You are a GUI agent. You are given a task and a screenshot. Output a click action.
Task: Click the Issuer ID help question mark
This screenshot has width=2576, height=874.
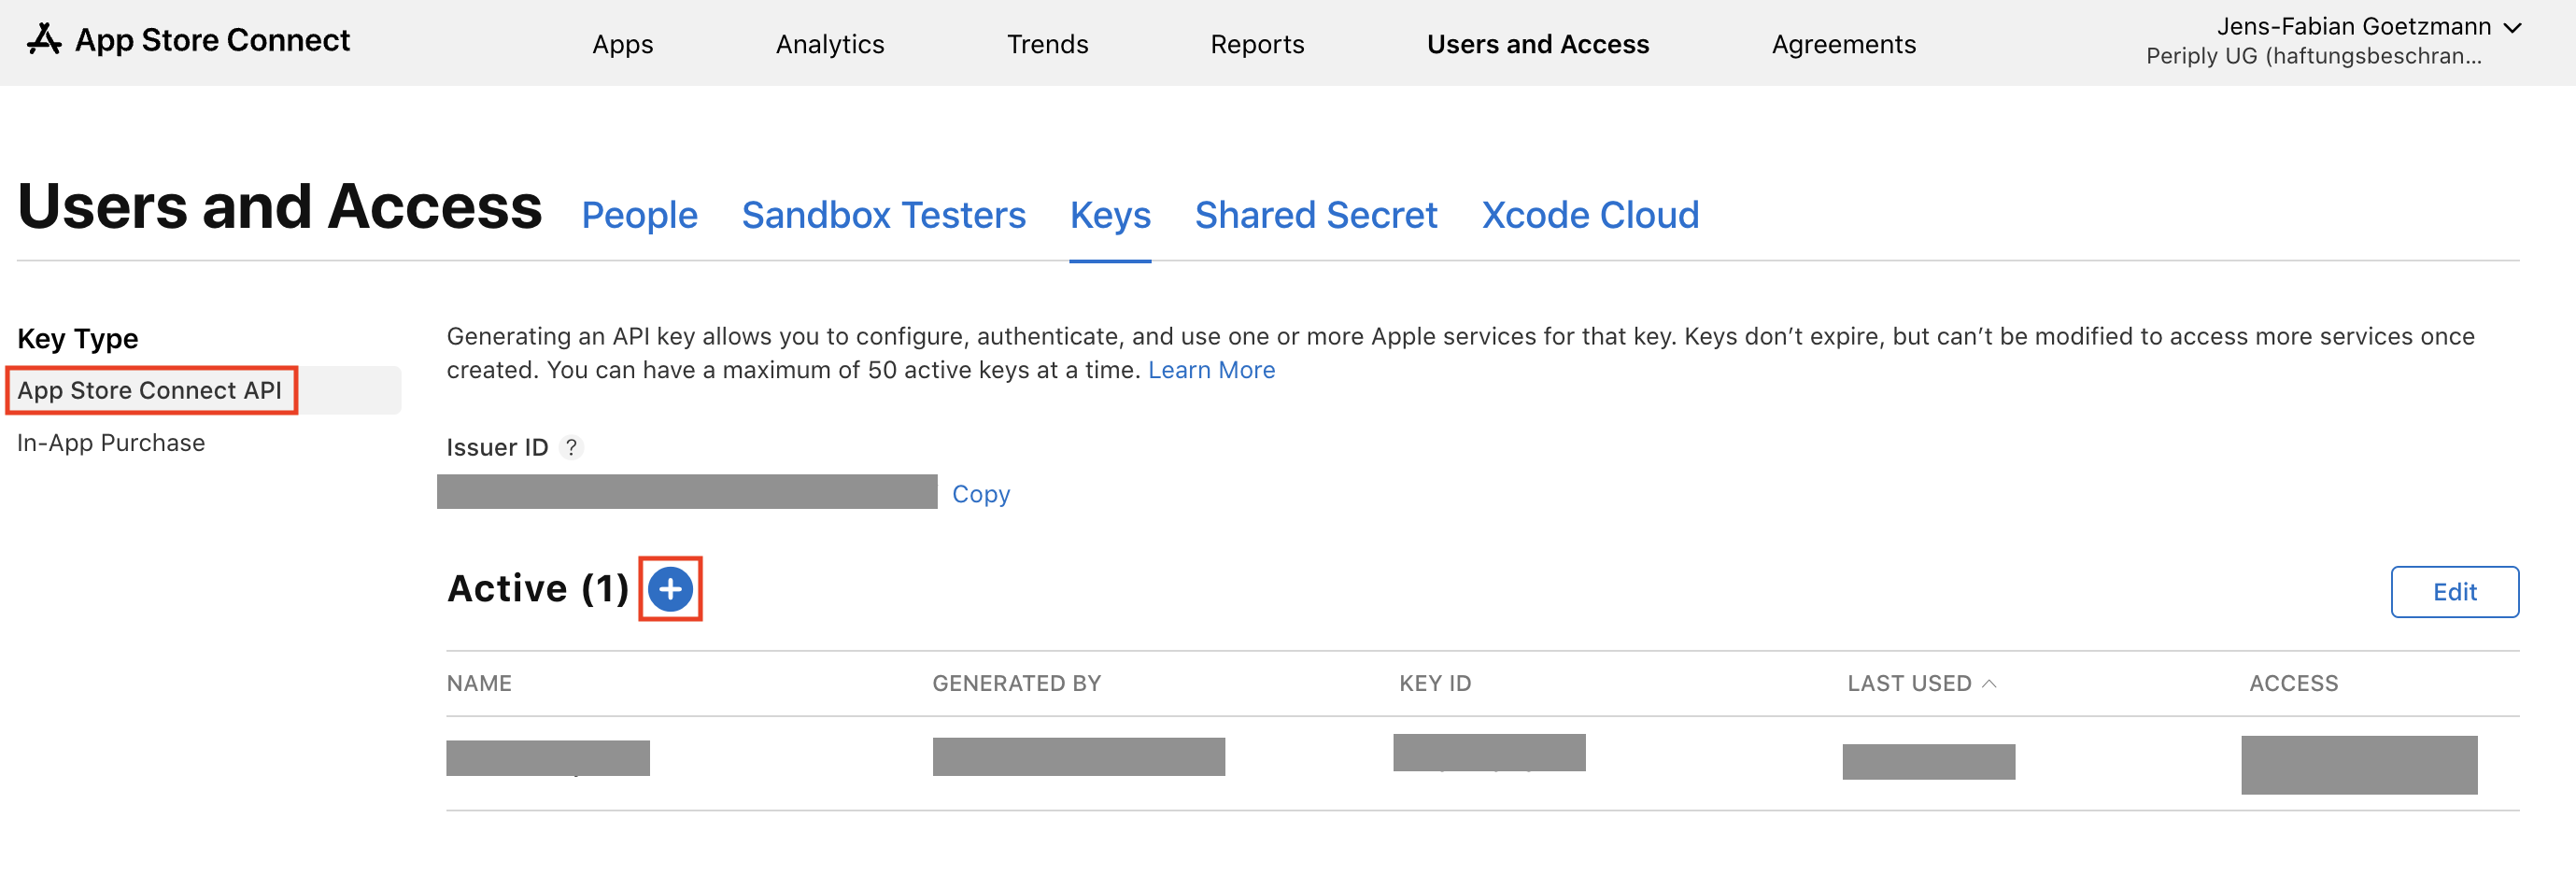click(571, 447)
